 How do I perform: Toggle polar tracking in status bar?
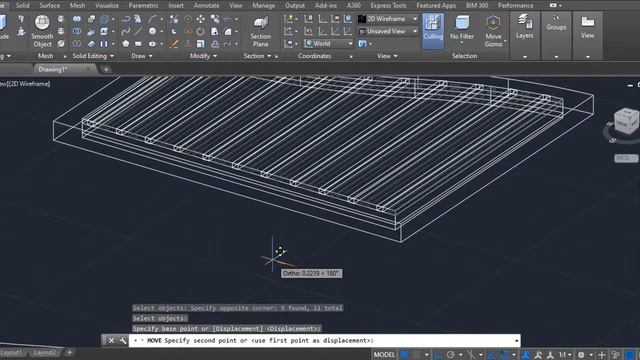coord(451,355)
